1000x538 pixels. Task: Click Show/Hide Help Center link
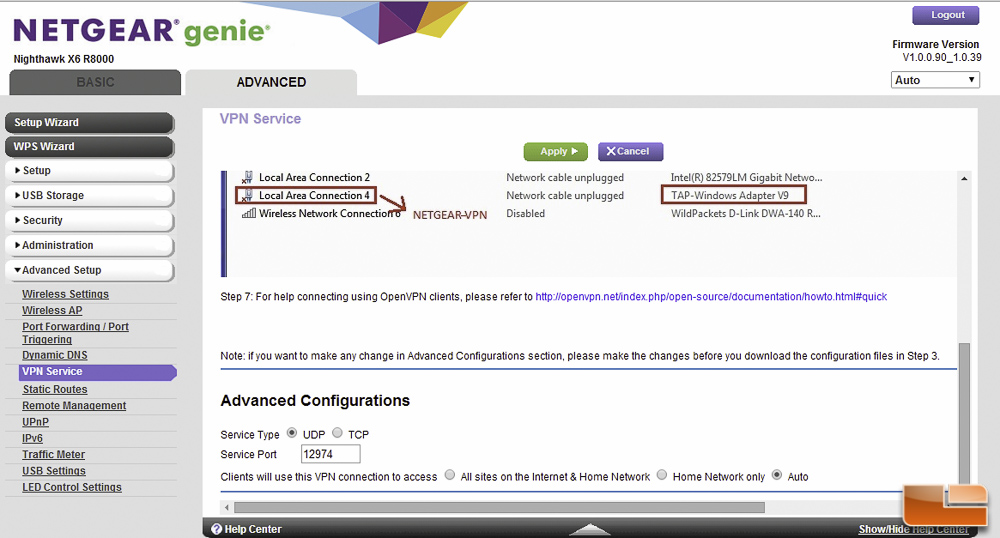pyautogui.click(x=913, y=529)
